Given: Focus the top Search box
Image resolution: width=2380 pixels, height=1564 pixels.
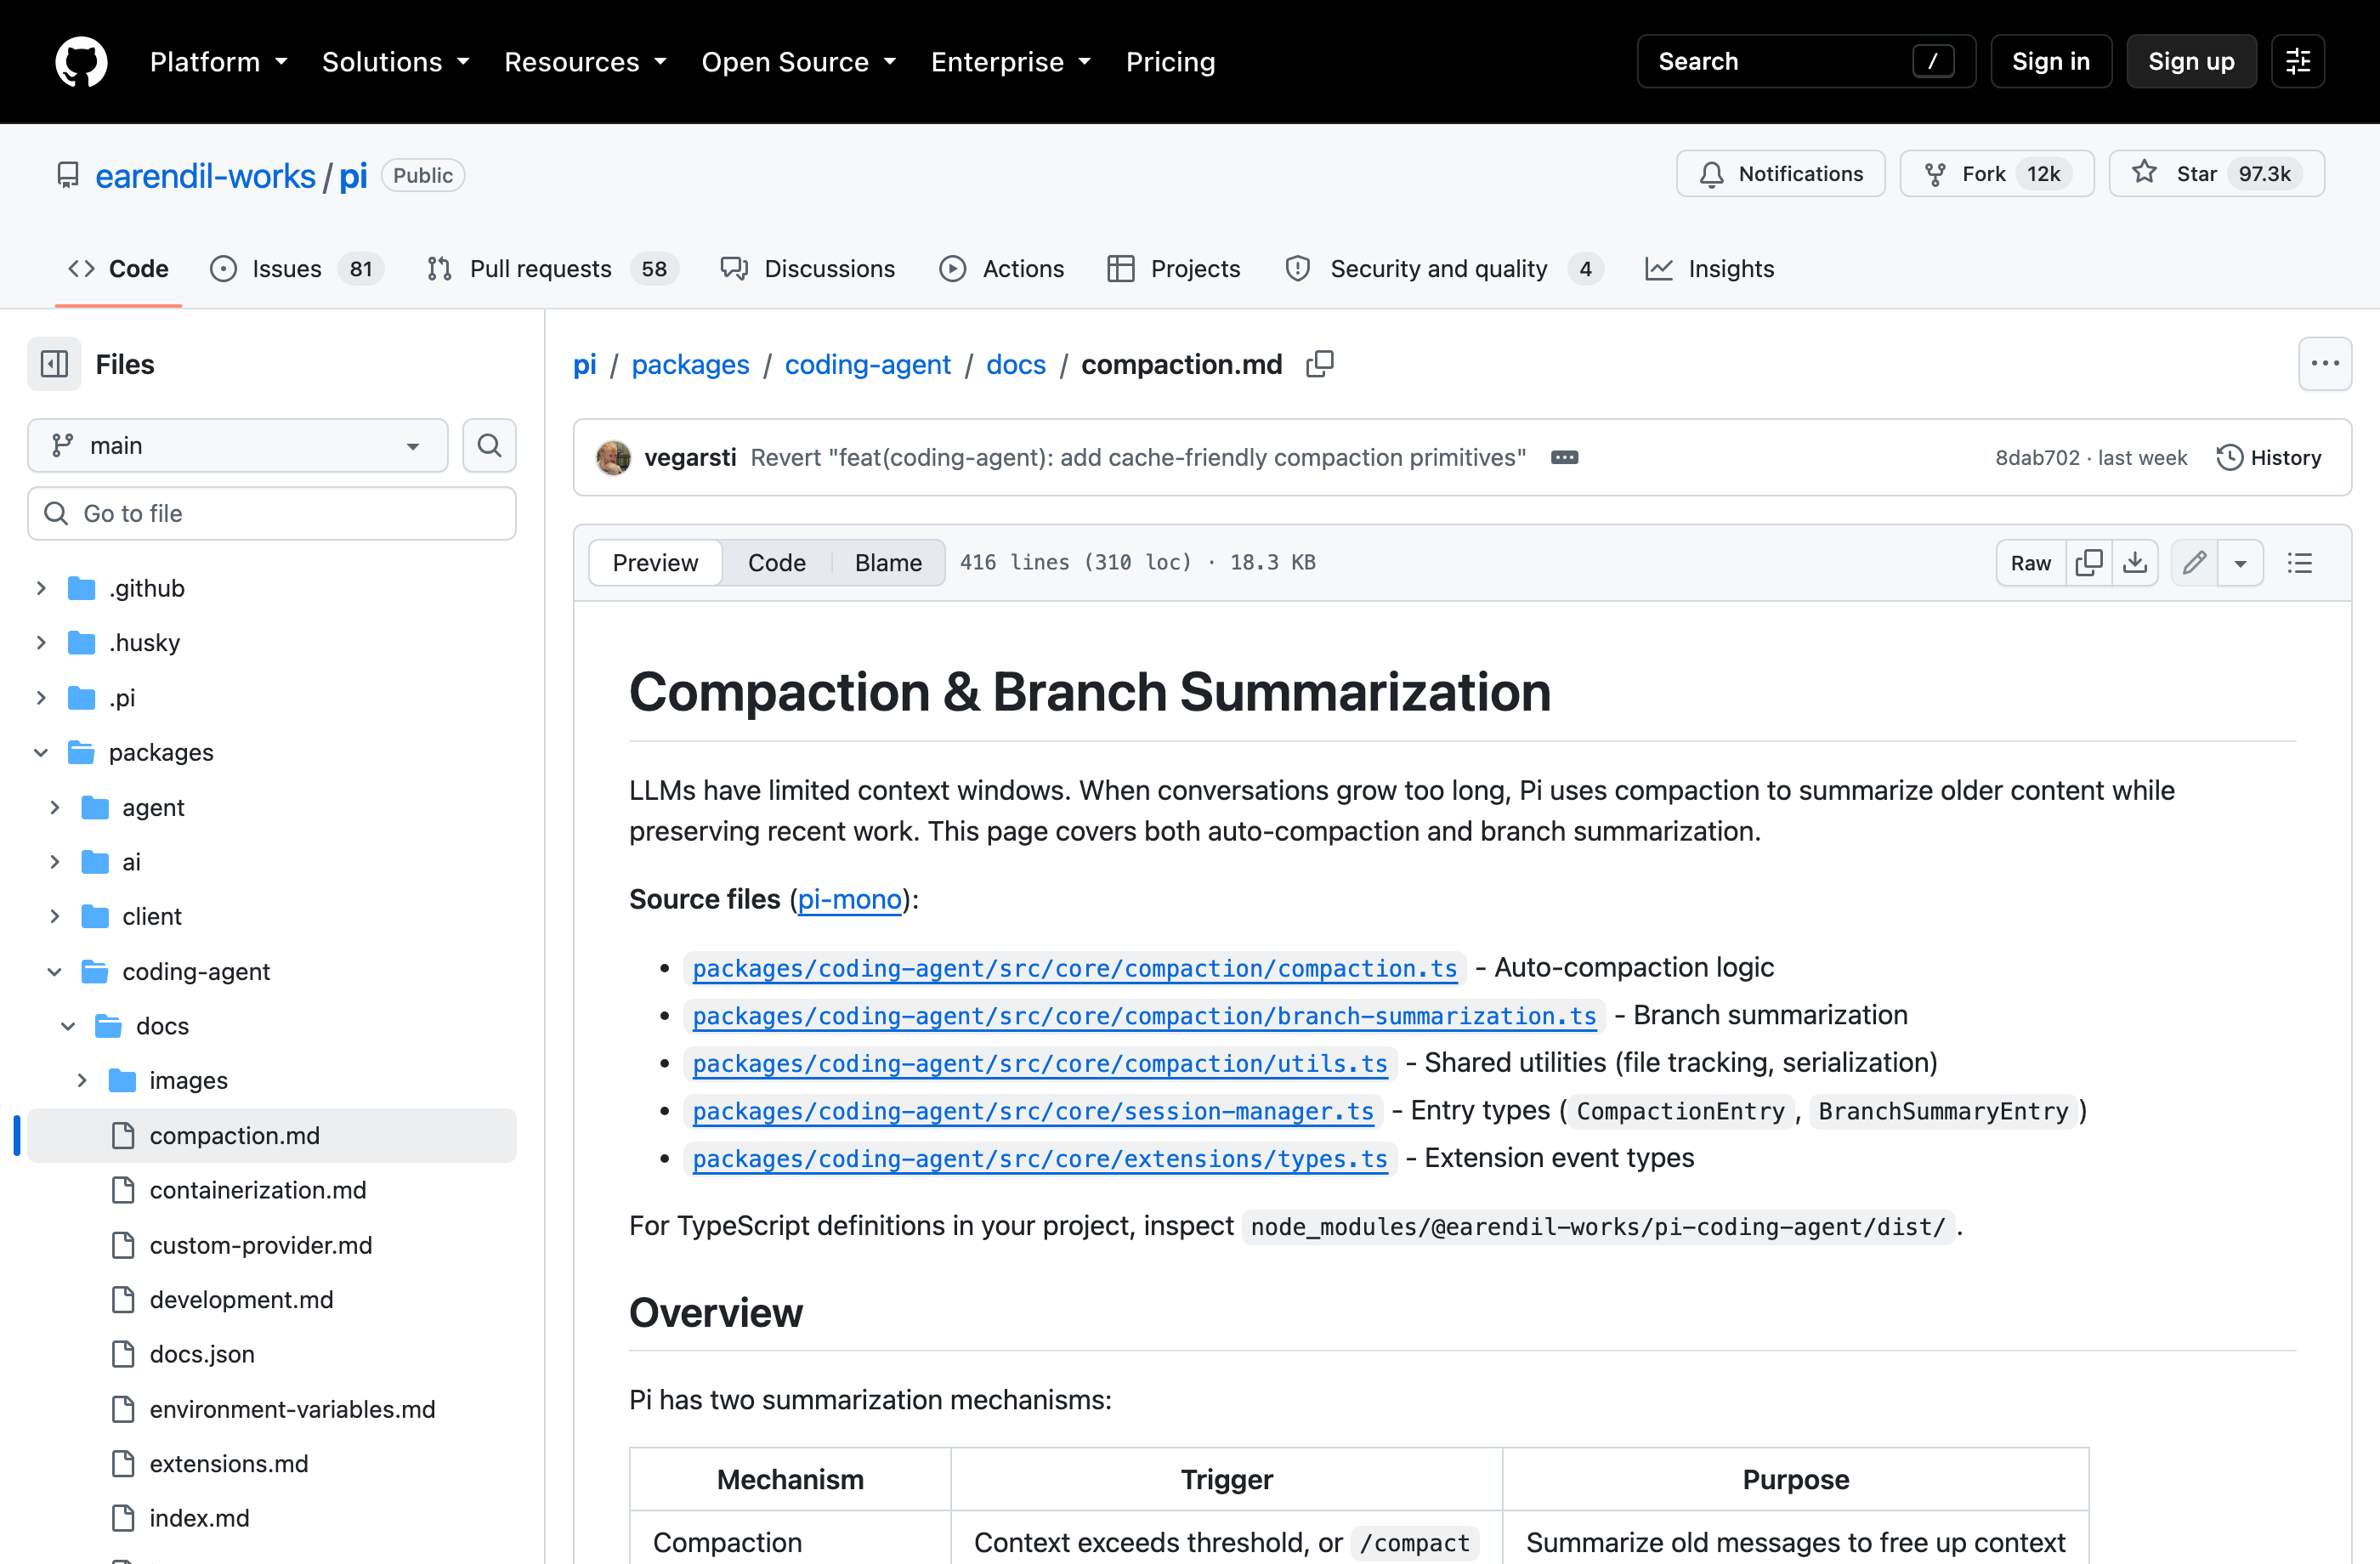Looking at the screenshot, I should [1806, 62].
